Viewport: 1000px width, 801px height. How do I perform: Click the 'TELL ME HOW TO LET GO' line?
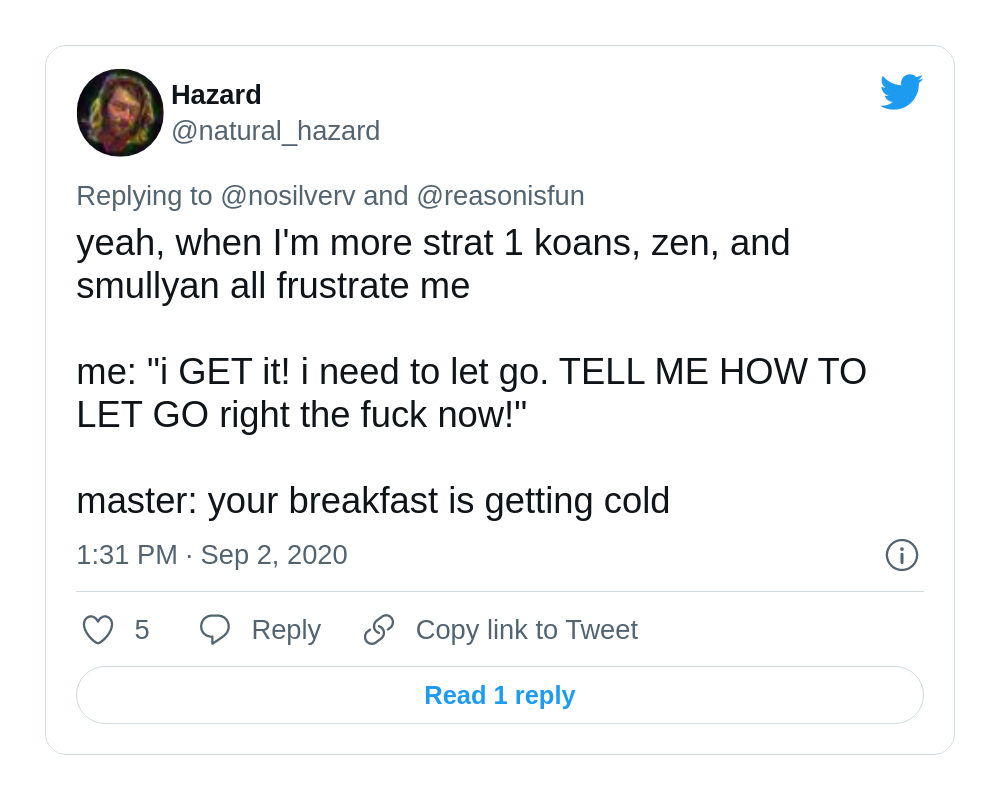(471, 393)
